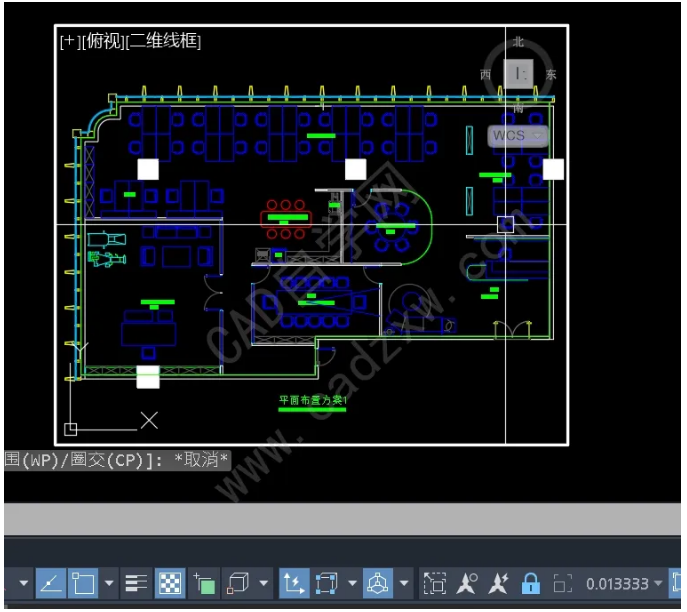This screenshot has width=687, height=612.
Task: Open leftmost status bar dropdown arrow
Action: pos(24,586)
